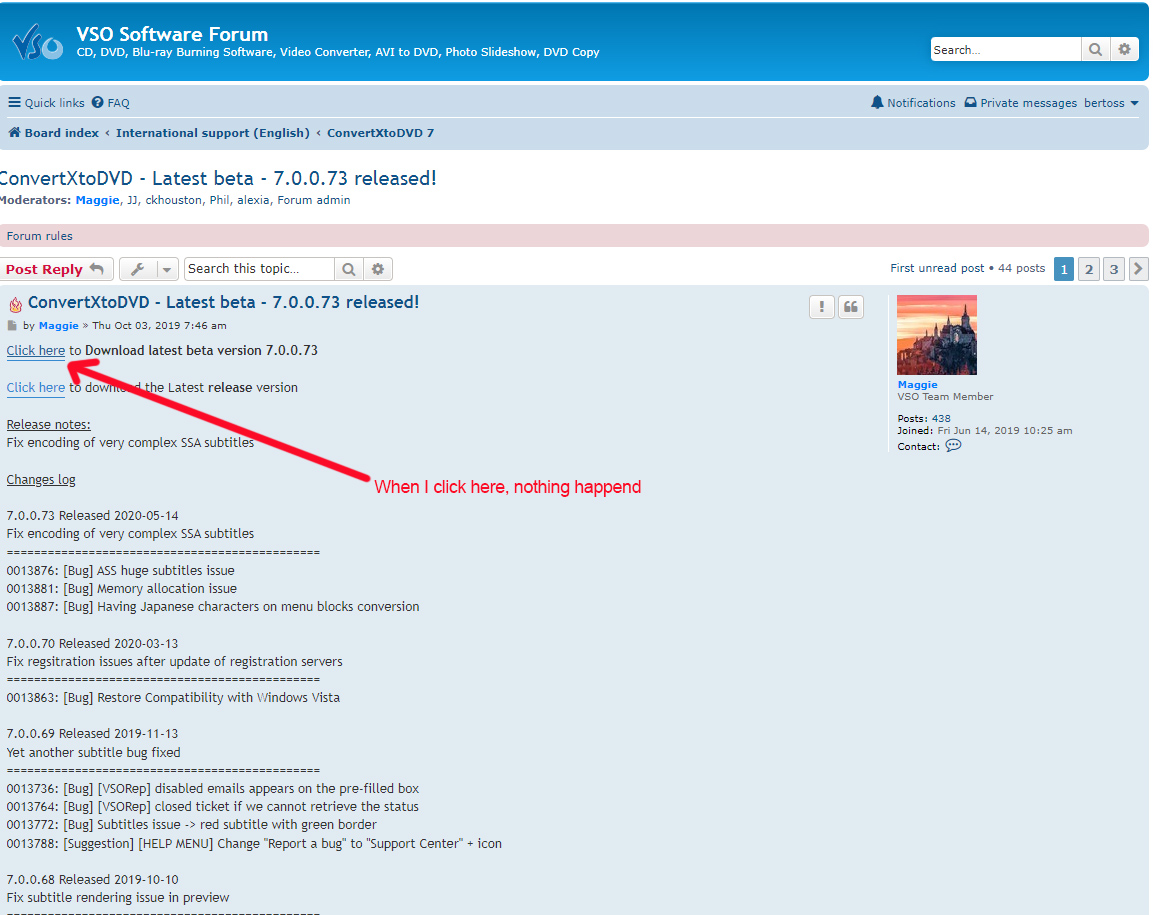1154x915 pixels.
Task: Open author Maggie link in byline
Action: click(59, 325)
